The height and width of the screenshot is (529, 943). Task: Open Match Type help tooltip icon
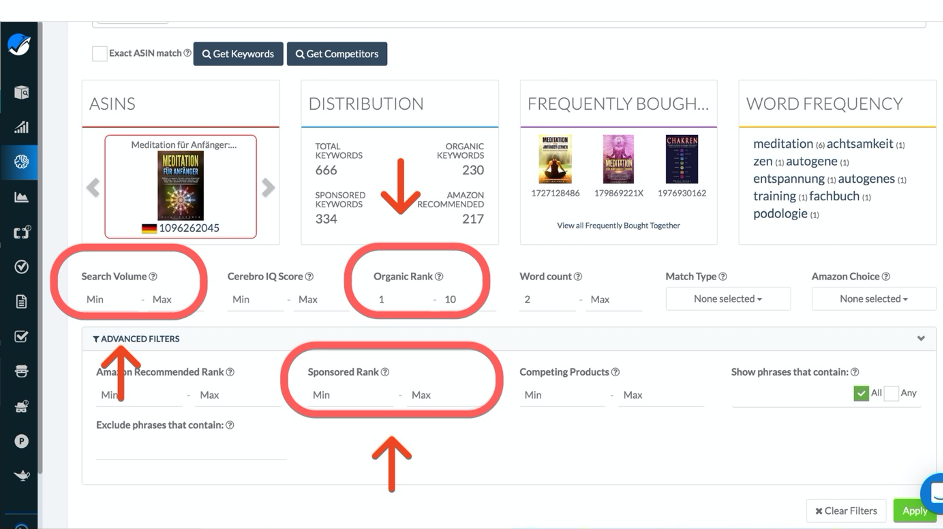tap(723, 277)
